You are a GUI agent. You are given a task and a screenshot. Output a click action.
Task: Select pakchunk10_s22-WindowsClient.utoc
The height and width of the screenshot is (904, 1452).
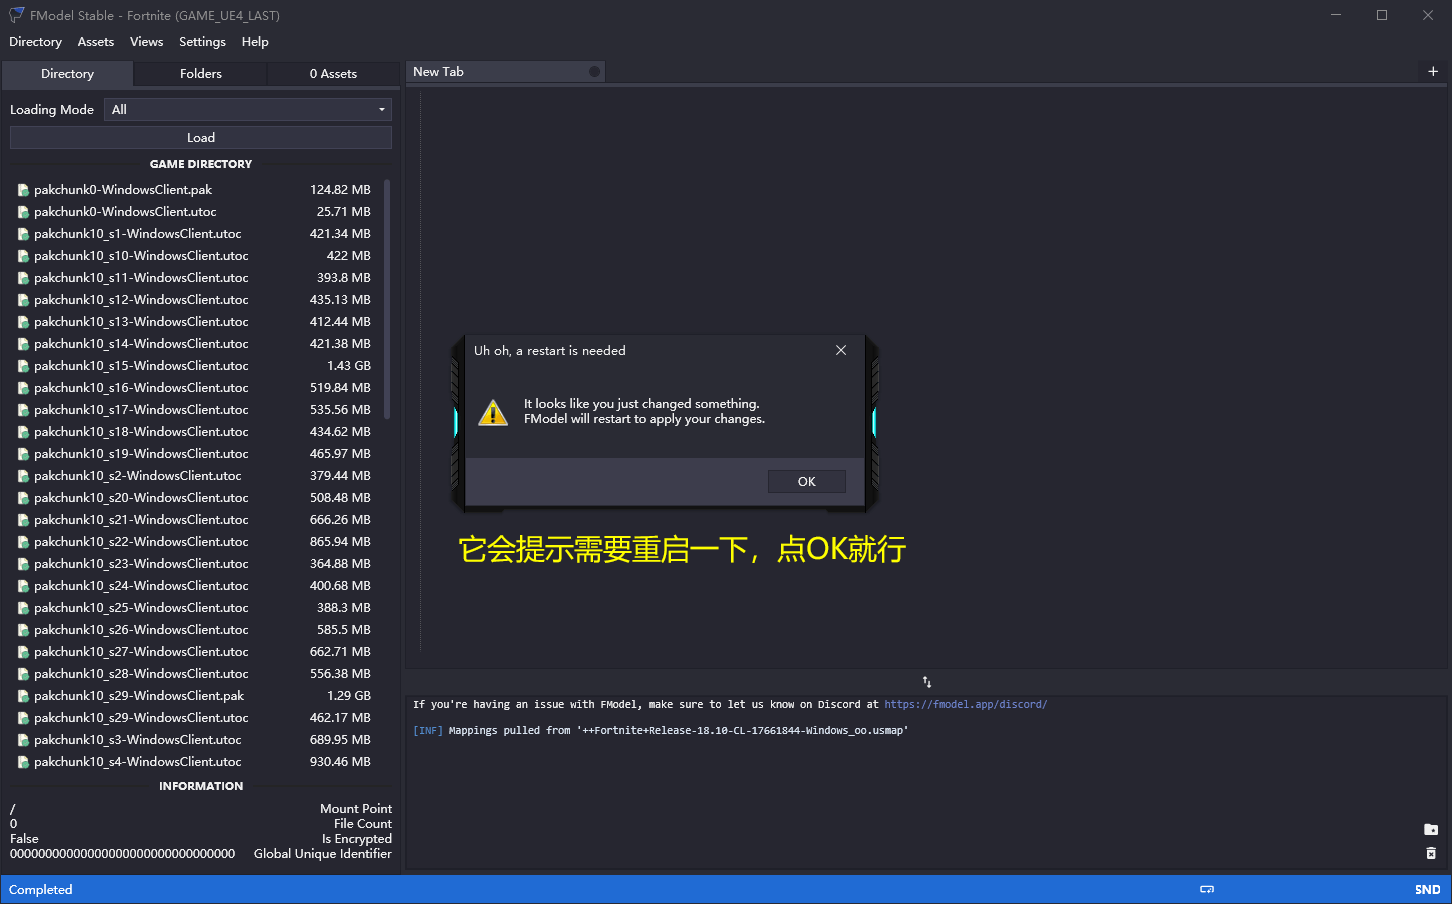point(194,542)
